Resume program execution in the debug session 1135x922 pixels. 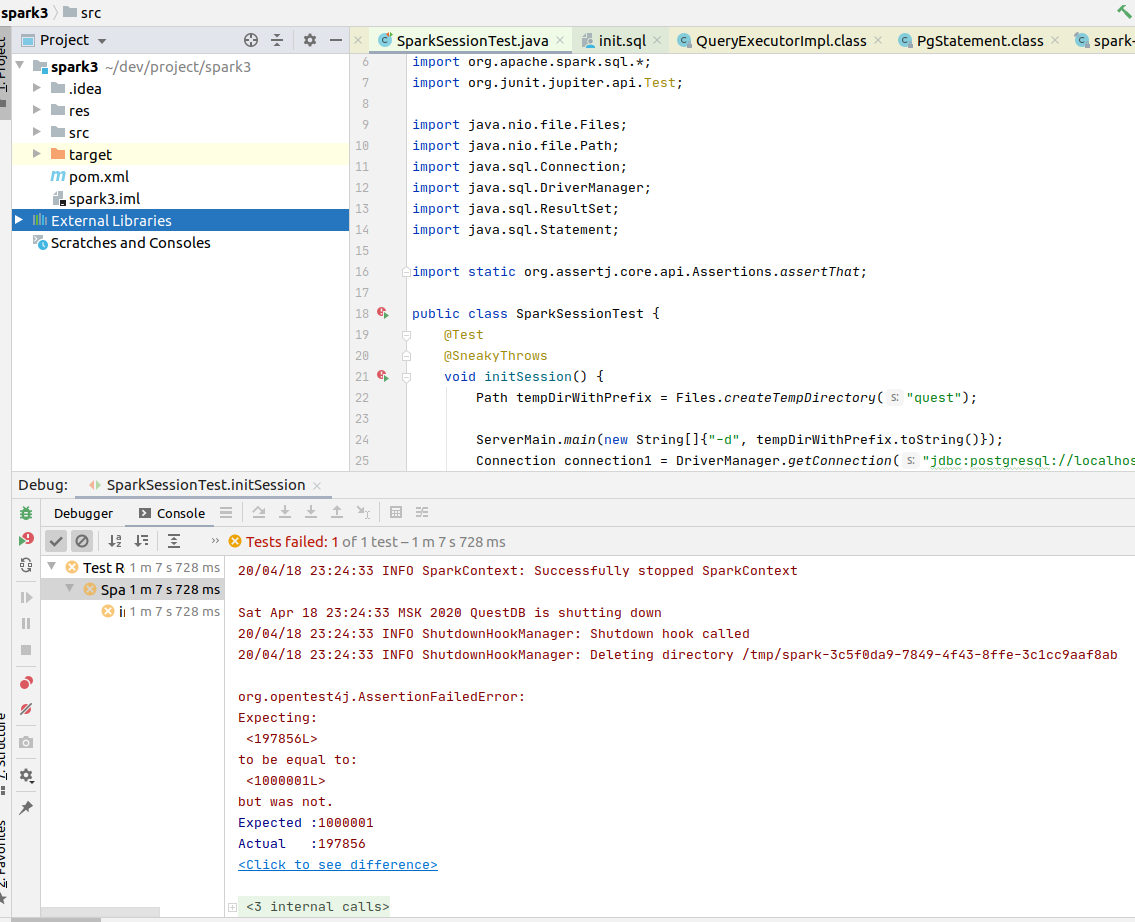[25, 598]
